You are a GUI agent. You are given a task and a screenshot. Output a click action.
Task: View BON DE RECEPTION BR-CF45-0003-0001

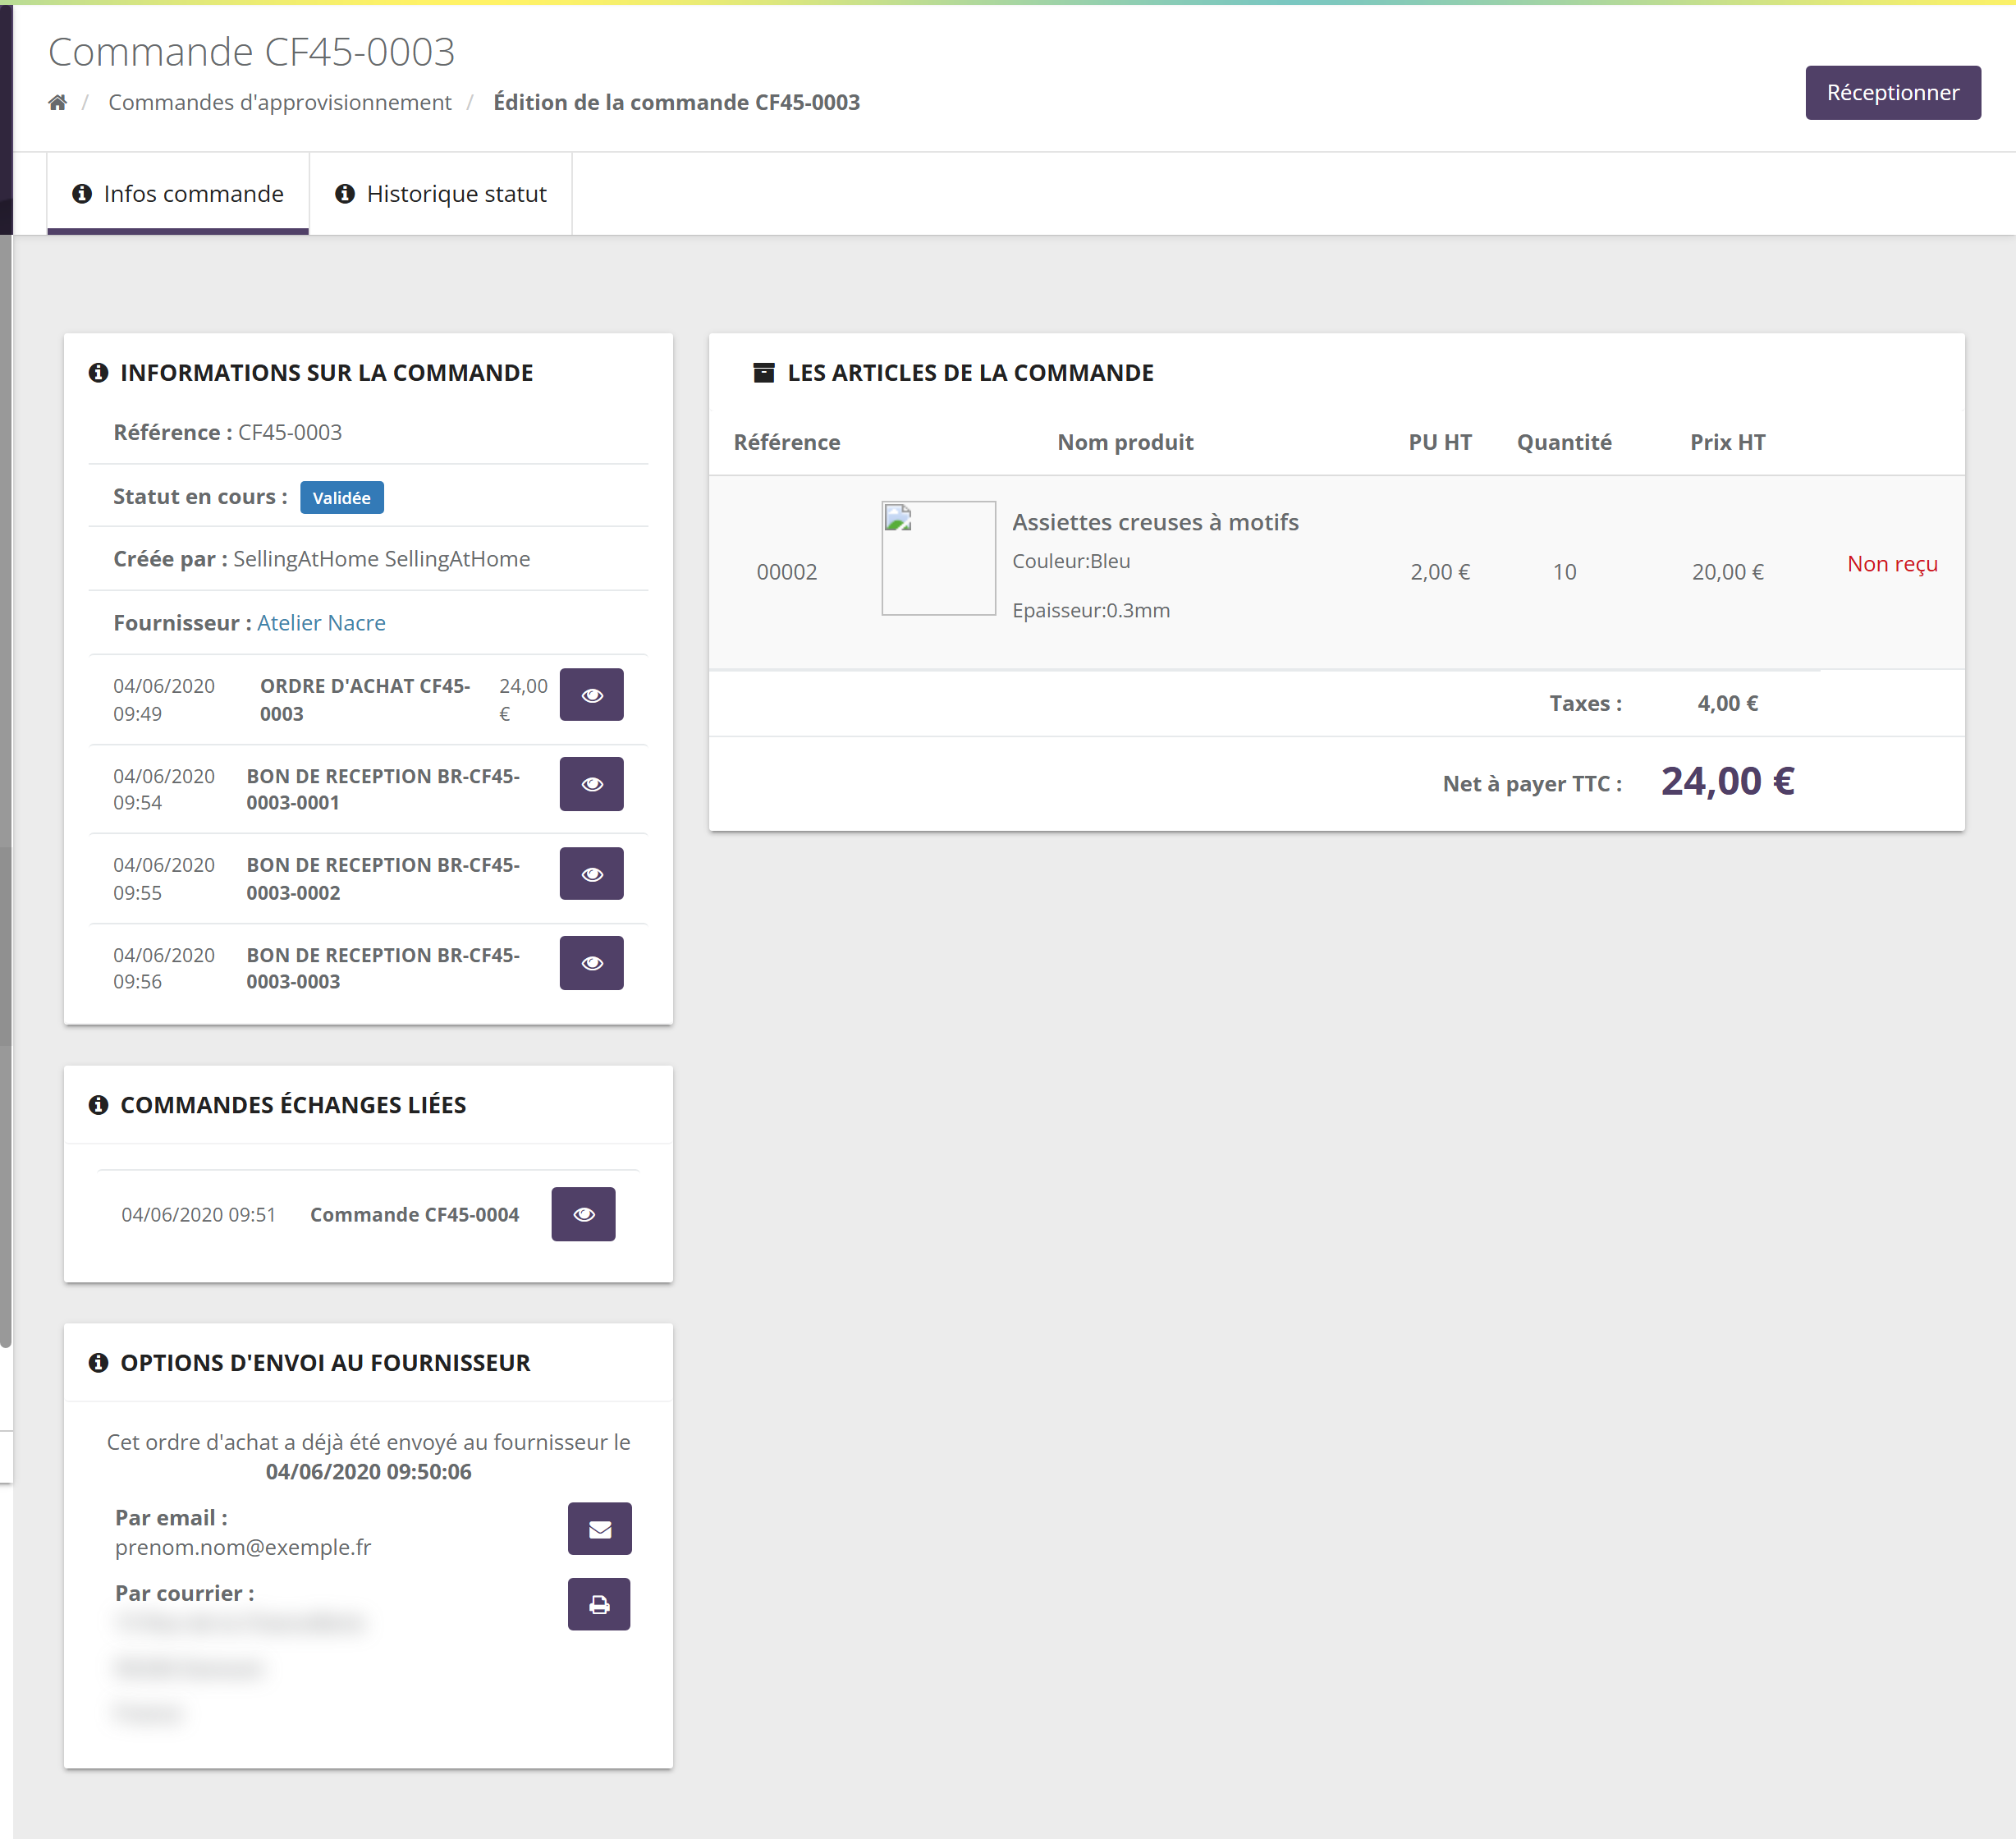coord(591,784)
